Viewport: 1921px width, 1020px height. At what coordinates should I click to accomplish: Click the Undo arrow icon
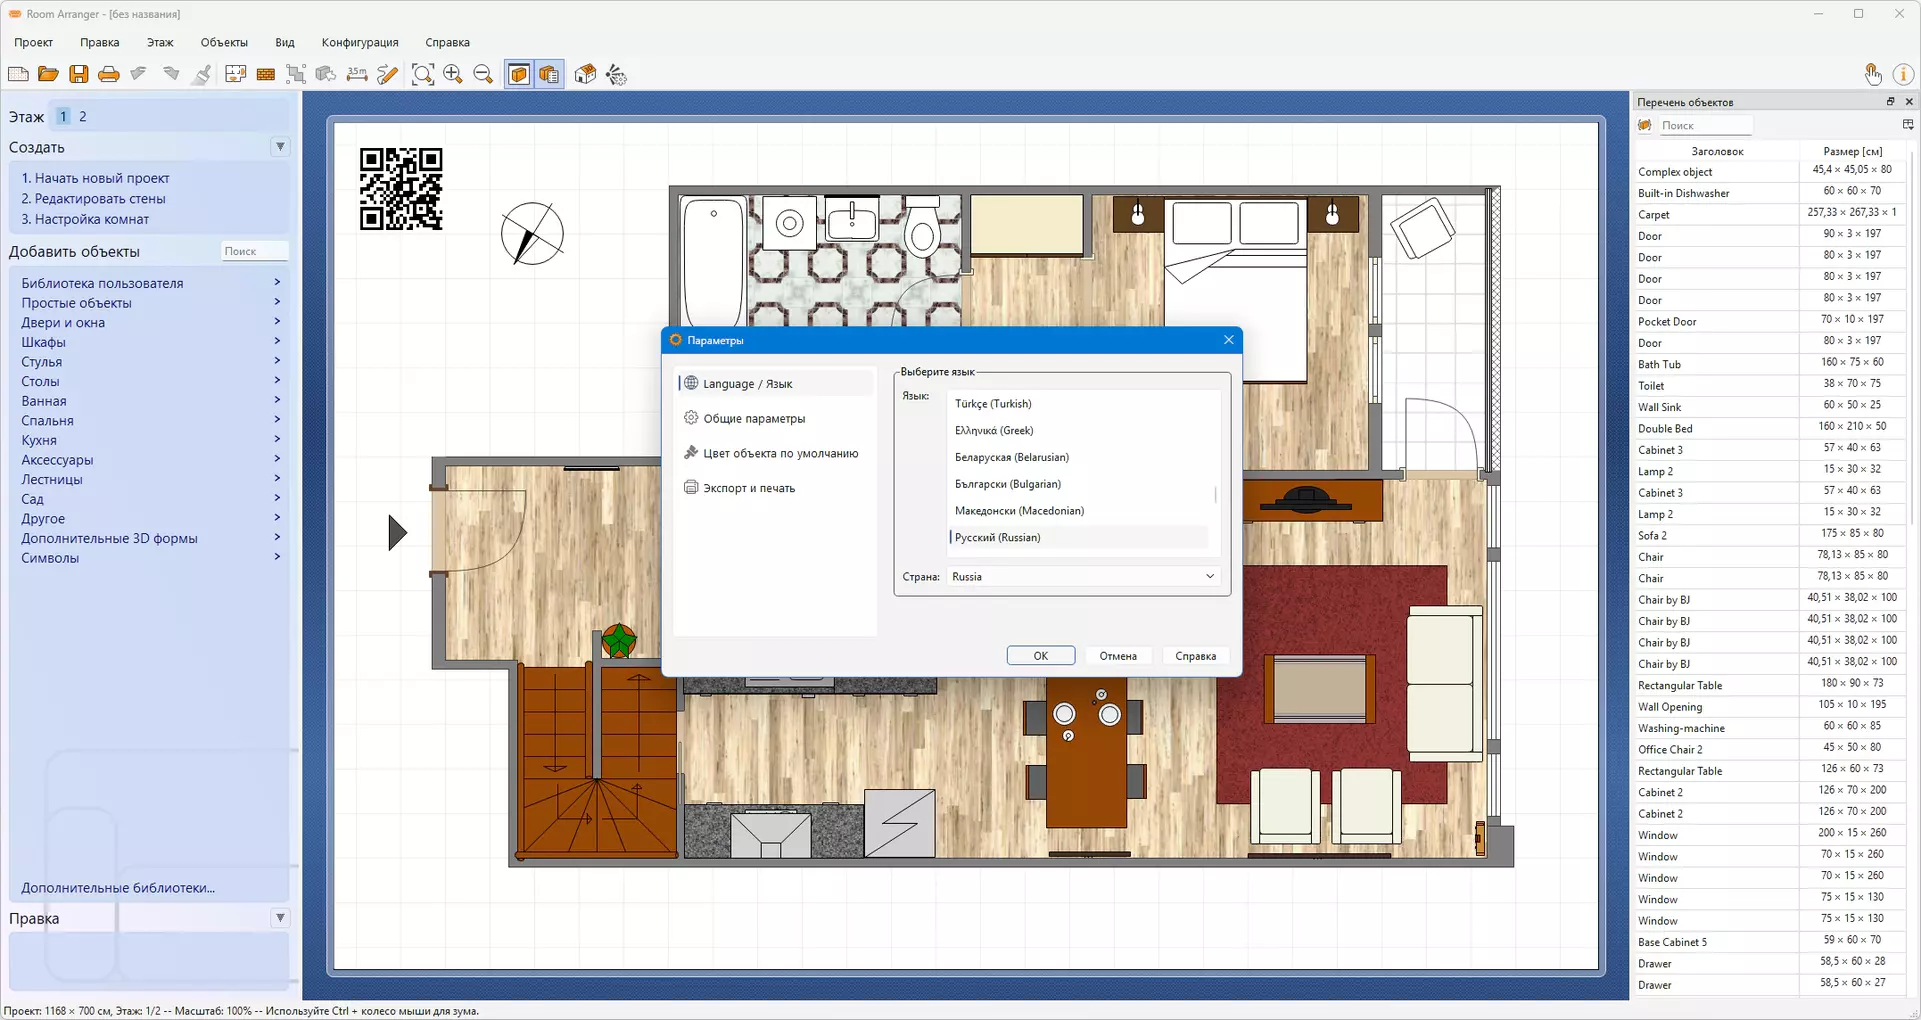(139, 74)
